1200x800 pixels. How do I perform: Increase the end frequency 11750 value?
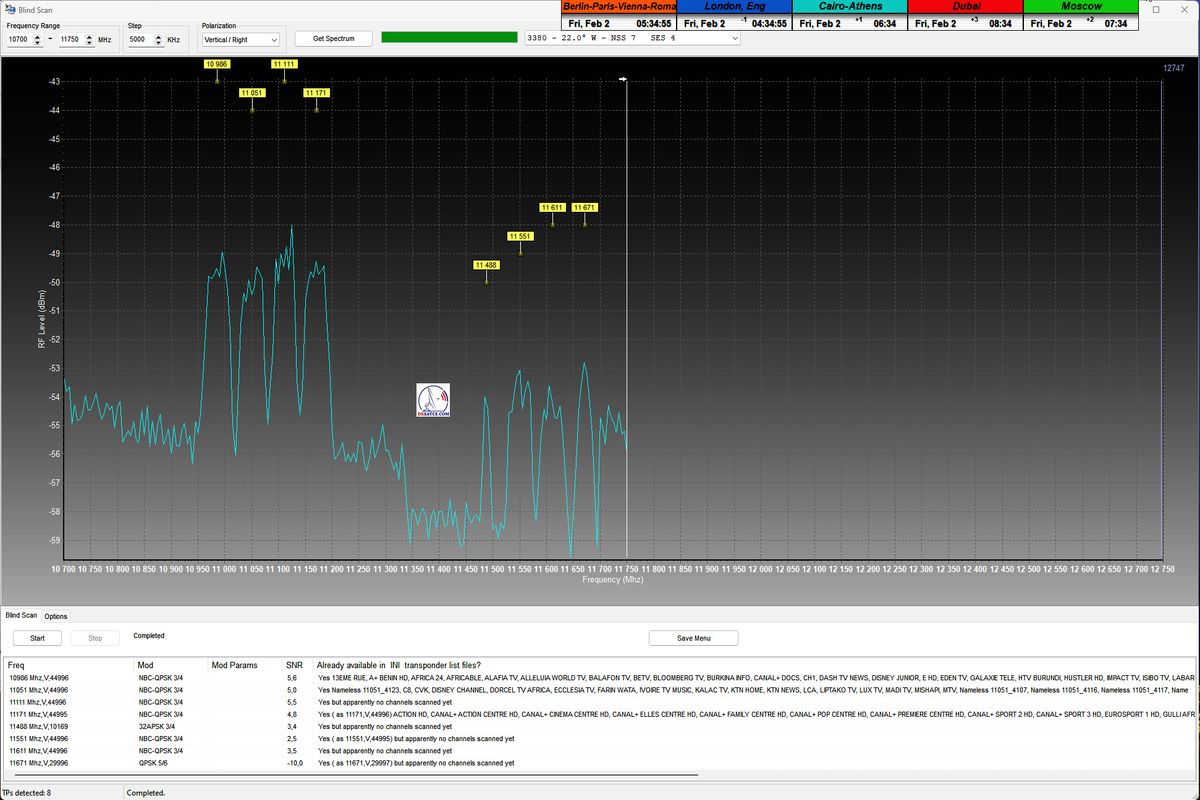(90, 36)
